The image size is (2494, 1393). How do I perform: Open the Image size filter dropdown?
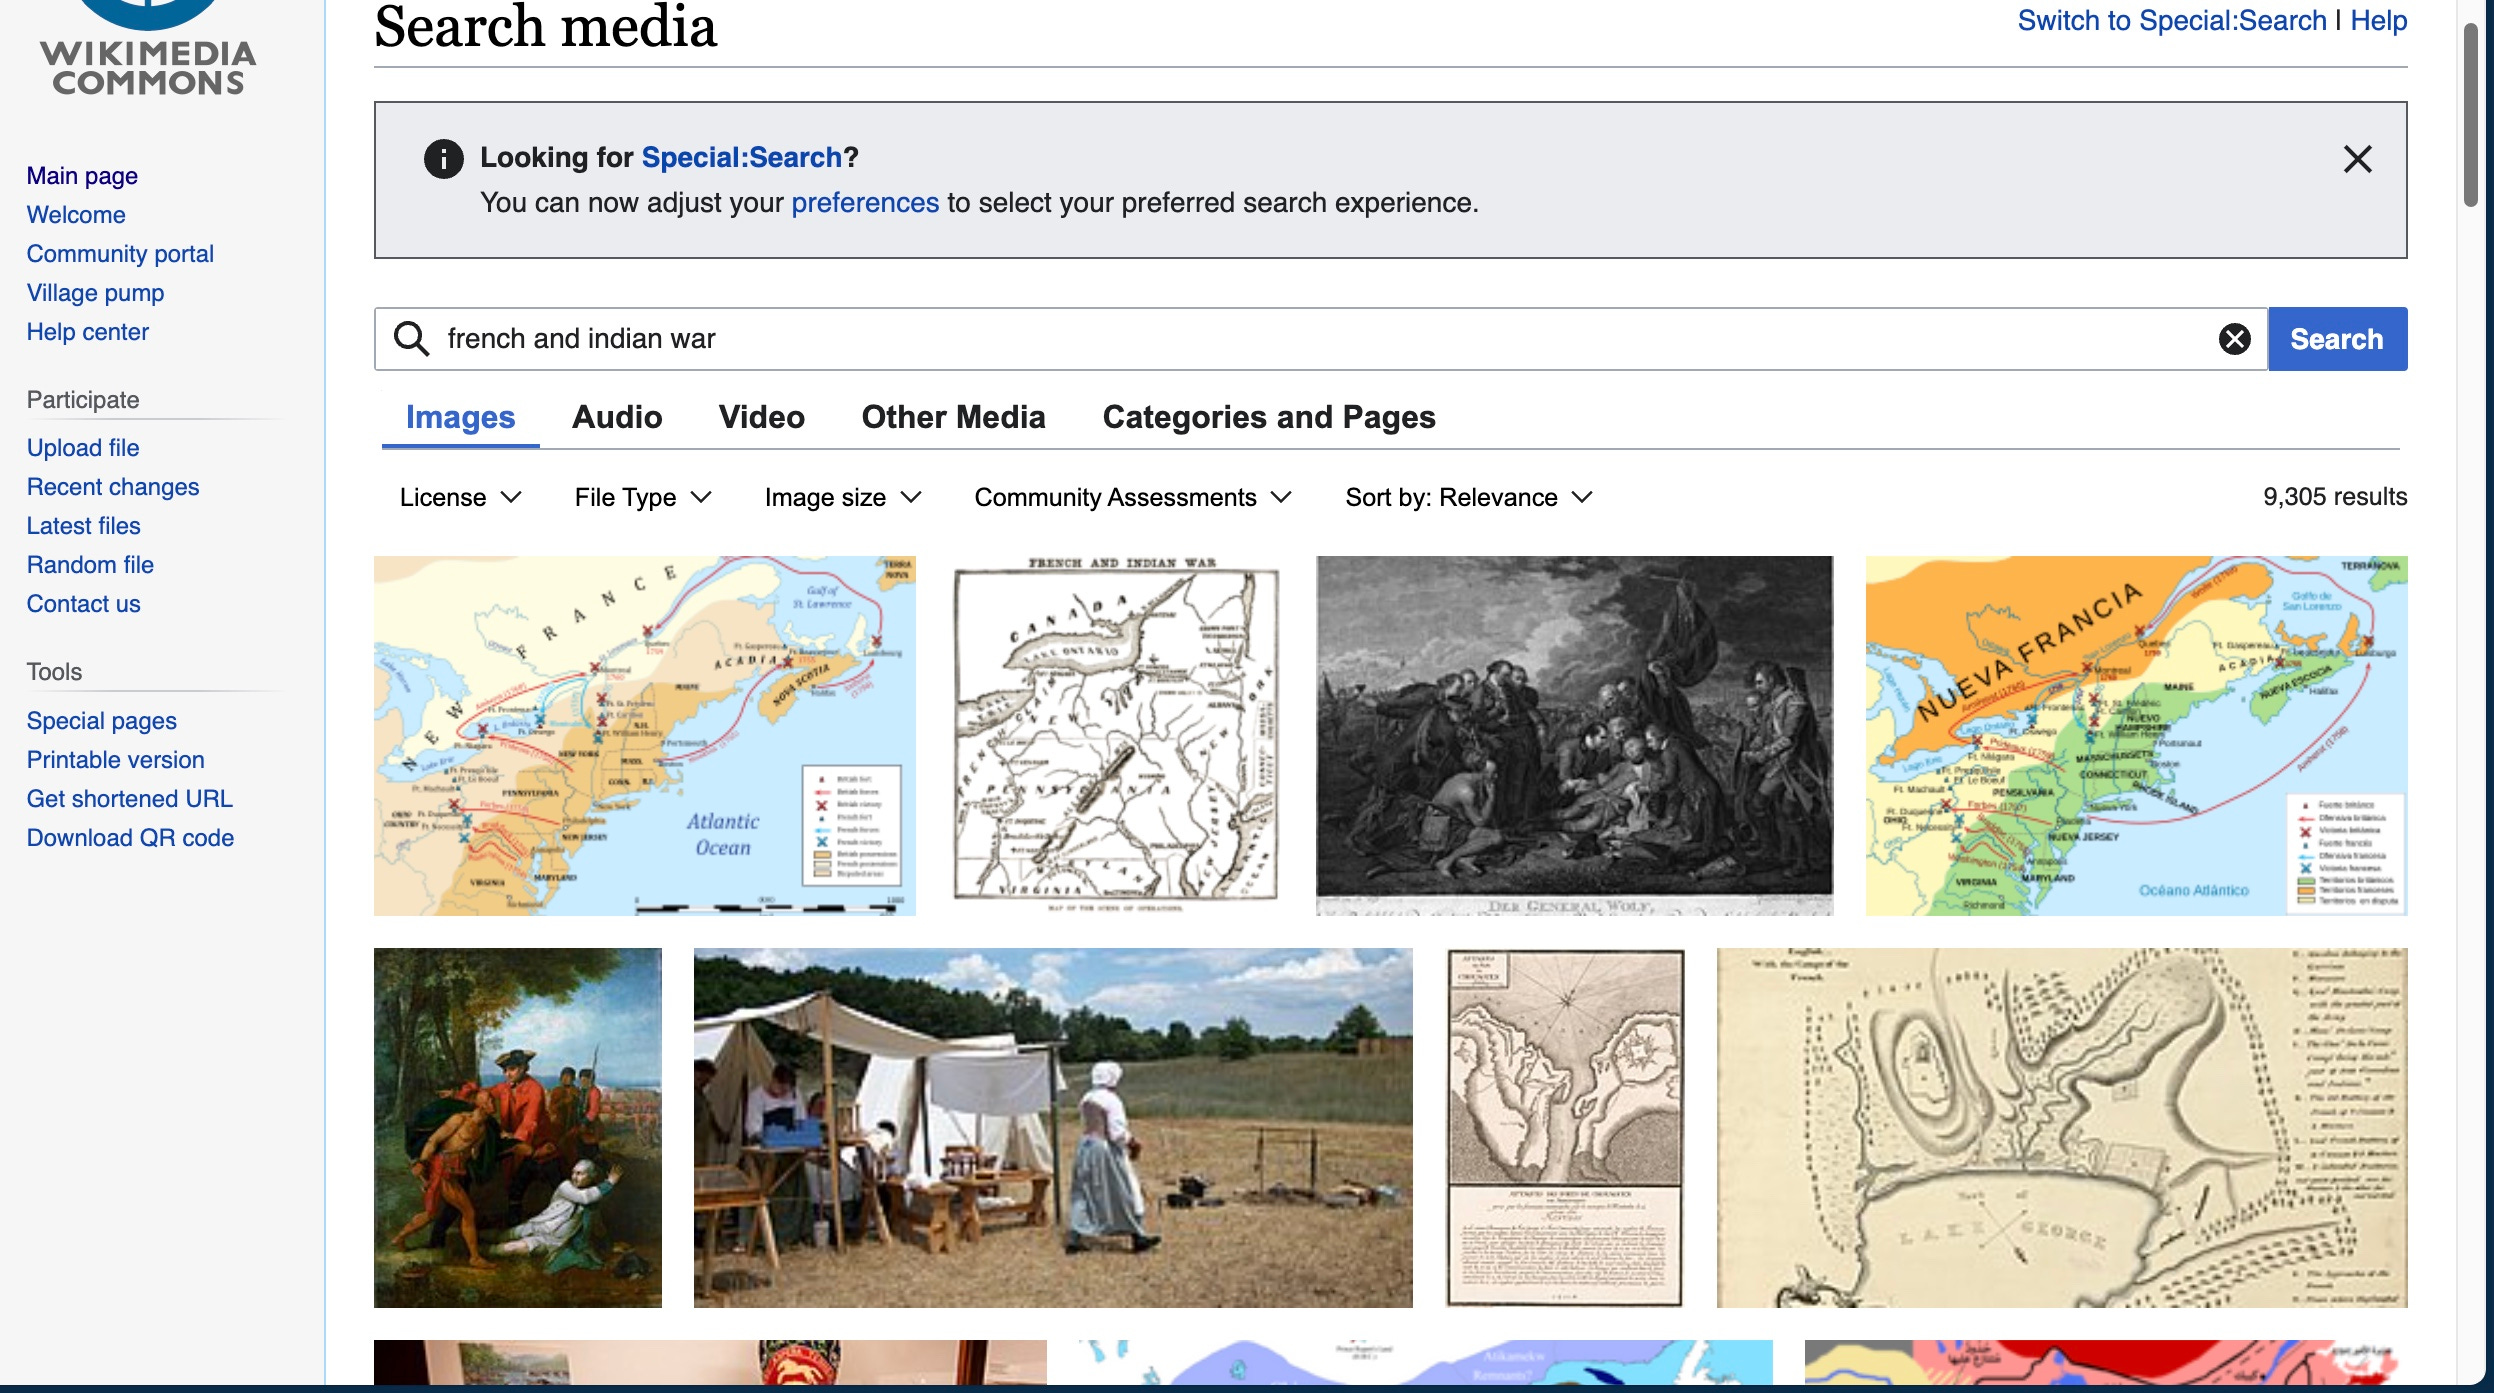[843, 497]
